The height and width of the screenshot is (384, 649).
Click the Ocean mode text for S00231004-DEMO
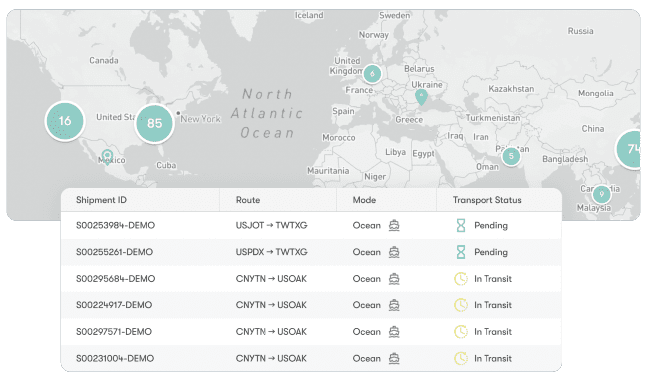point(366,358)
